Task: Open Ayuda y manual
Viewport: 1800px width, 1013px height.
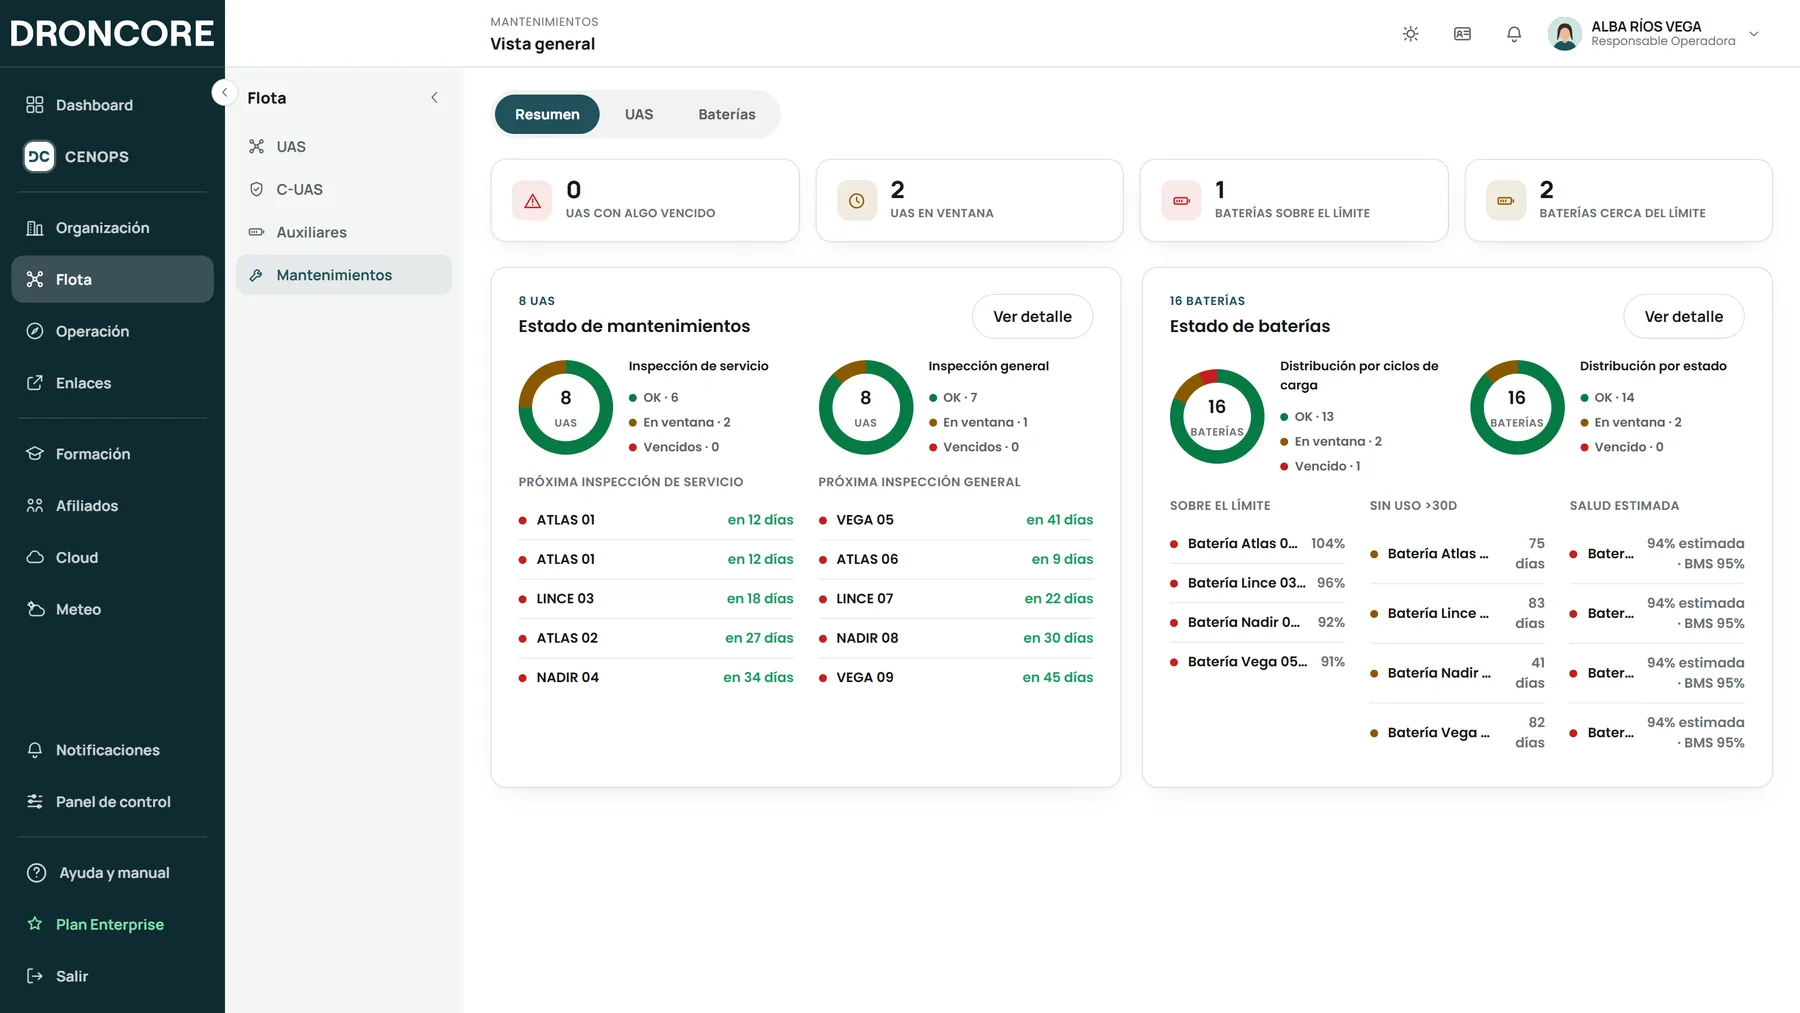Action: (112, 873)
